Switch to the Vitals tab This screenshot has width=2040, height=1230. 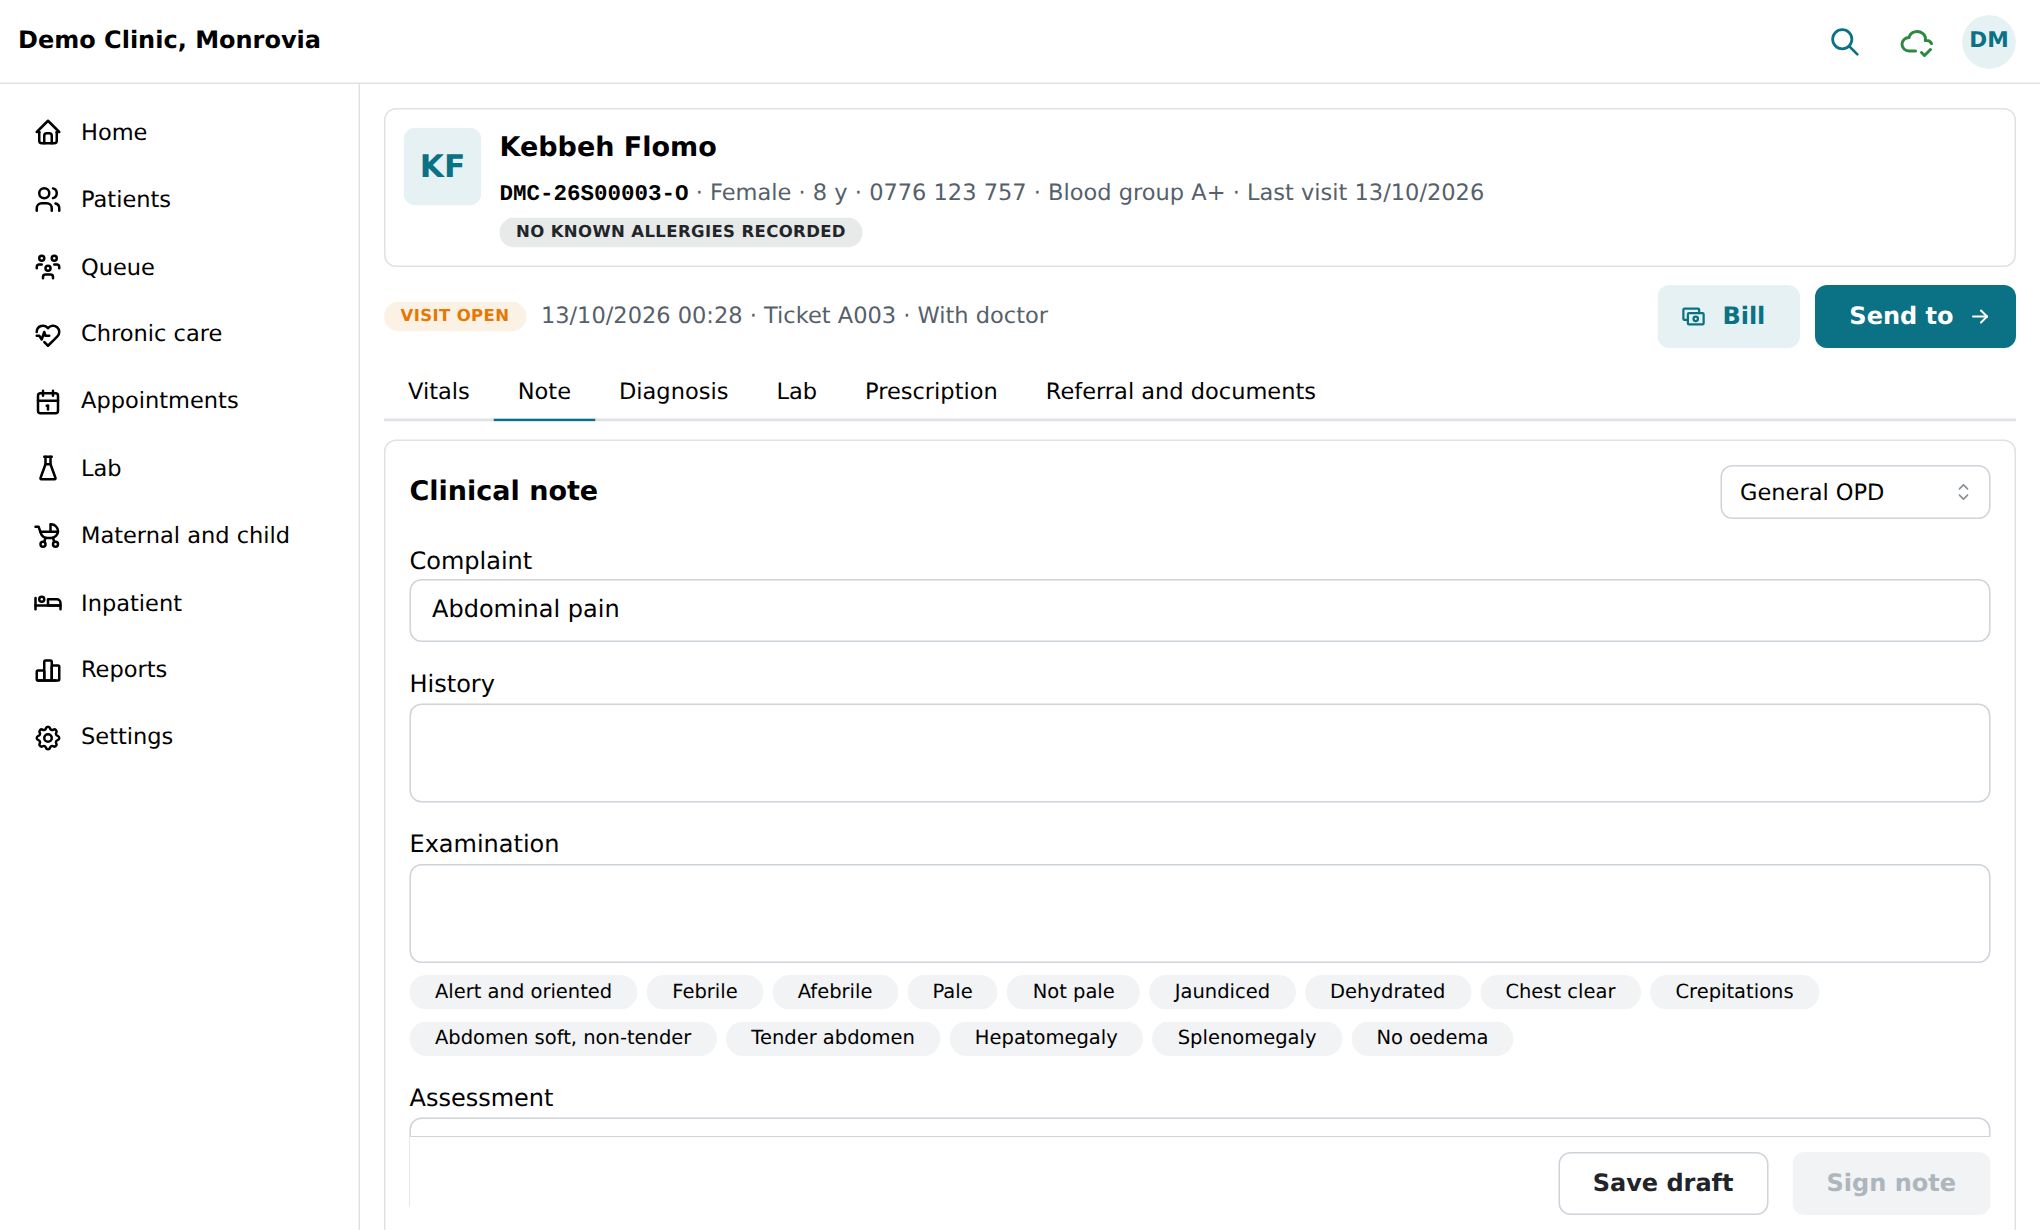point(438,391)
